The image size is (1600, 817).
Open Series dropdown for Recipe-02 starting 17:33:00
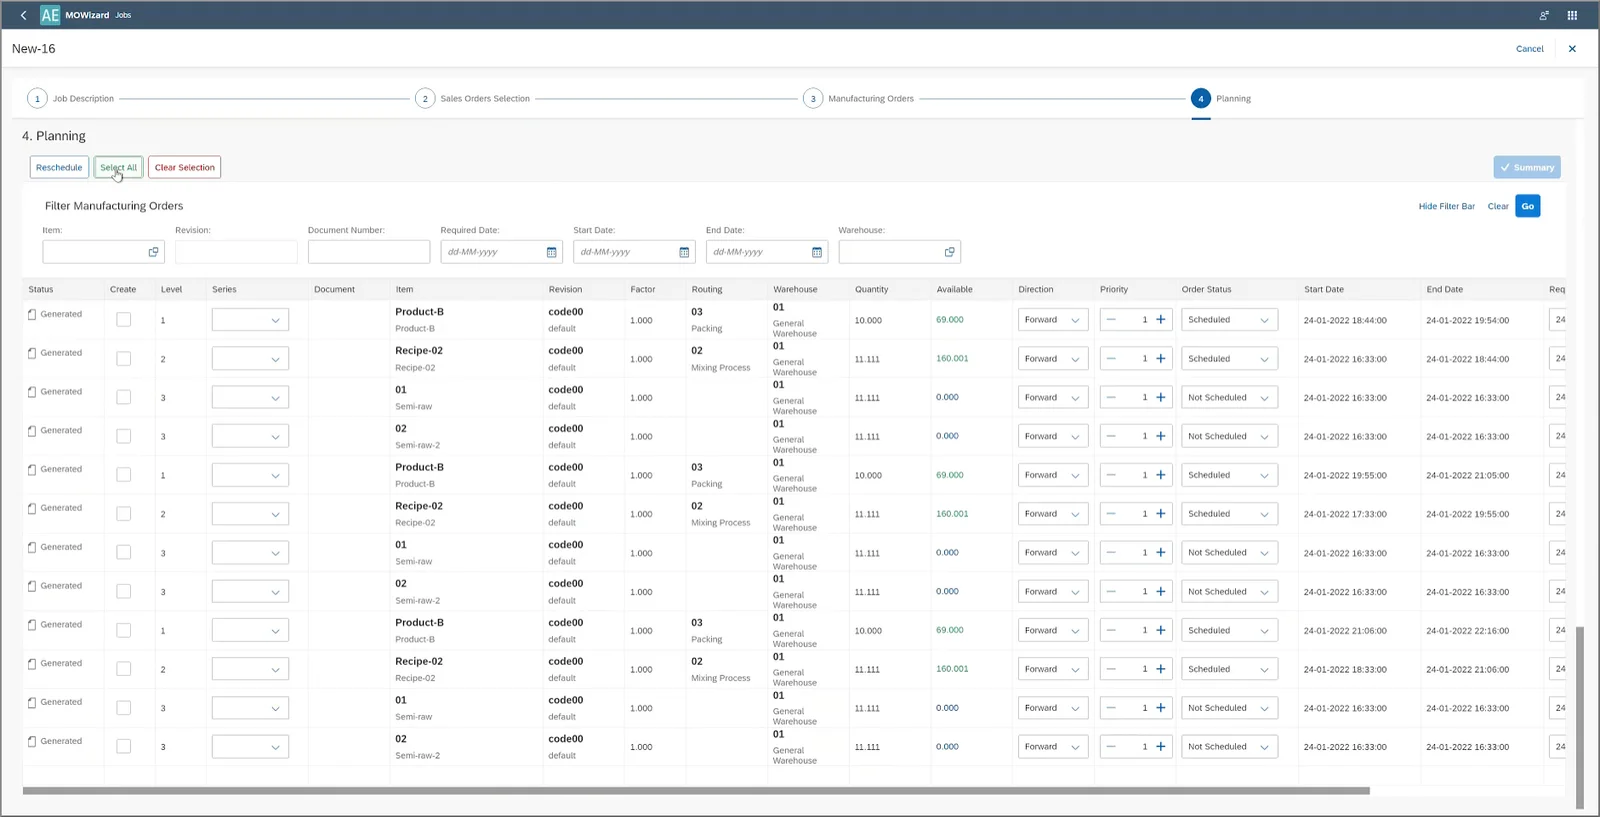250,514
